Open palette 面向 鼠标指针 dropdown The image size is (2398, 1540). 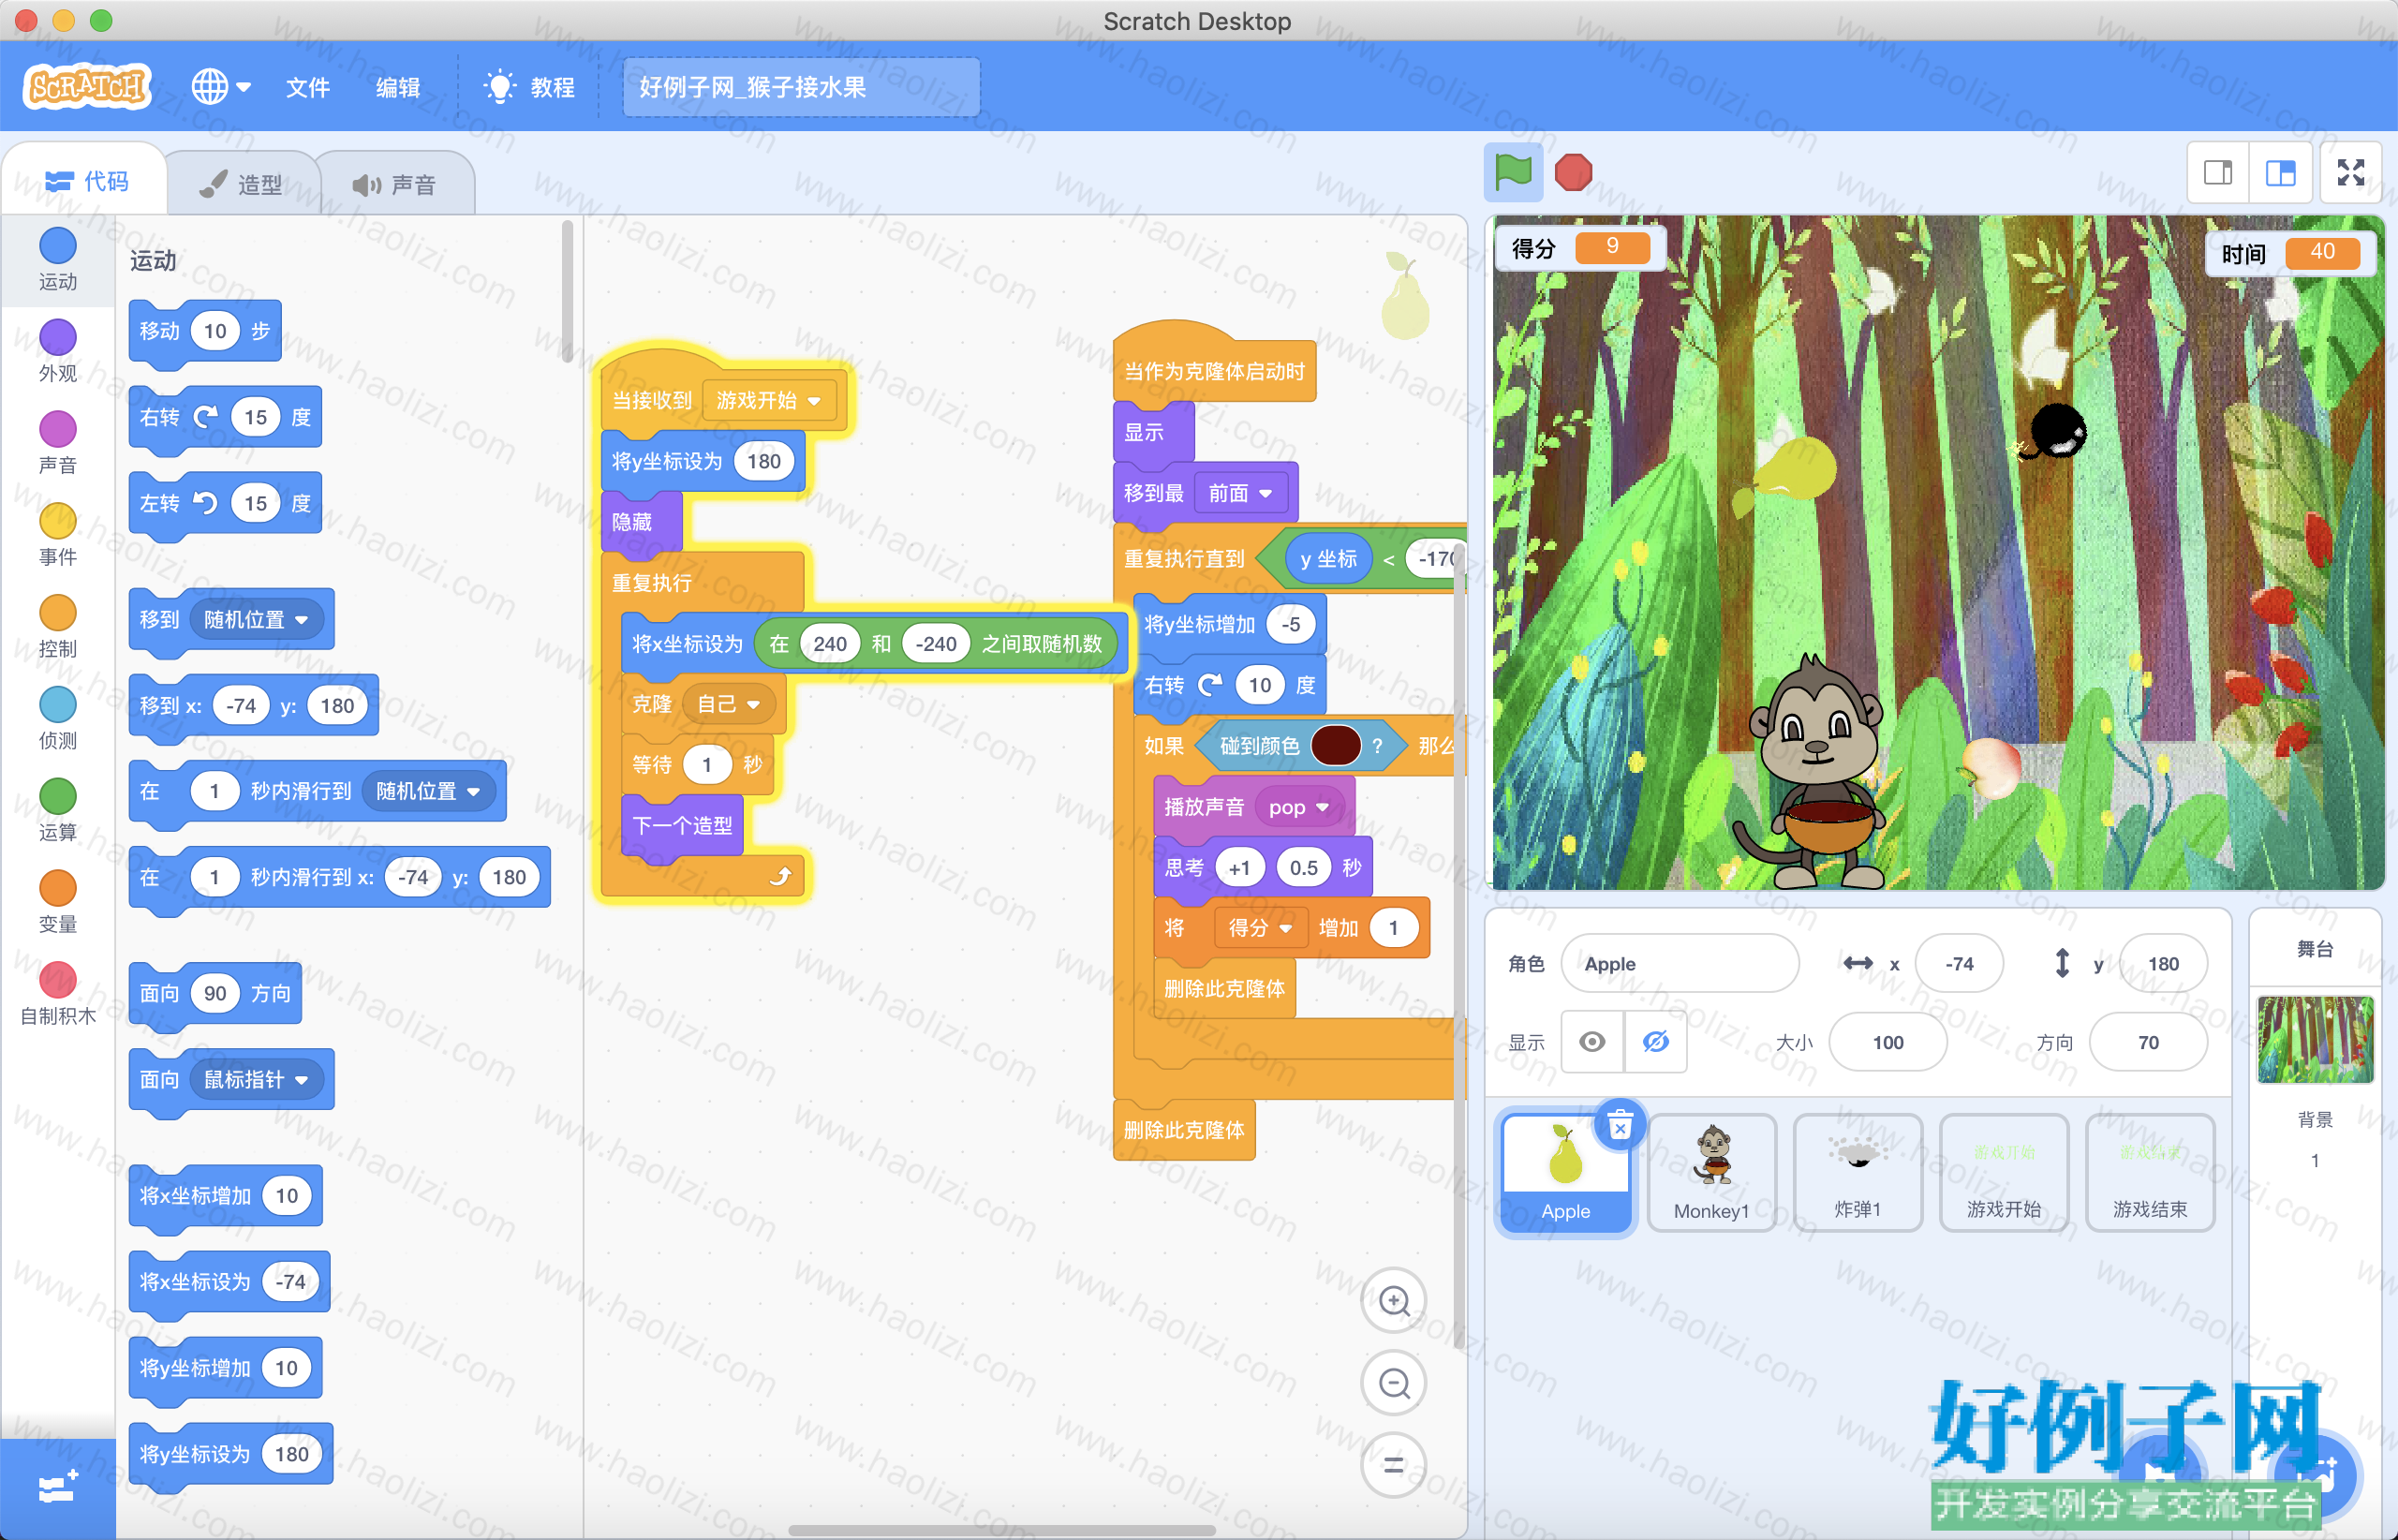[256, 1080]
